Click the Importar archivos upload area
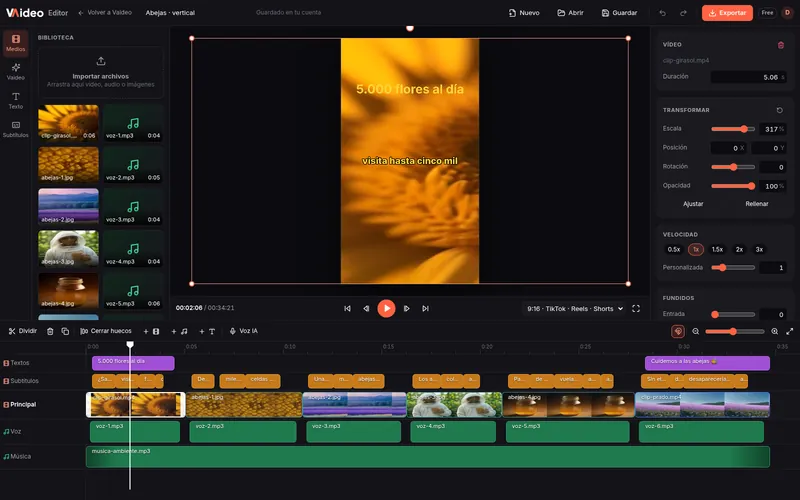 101,72
